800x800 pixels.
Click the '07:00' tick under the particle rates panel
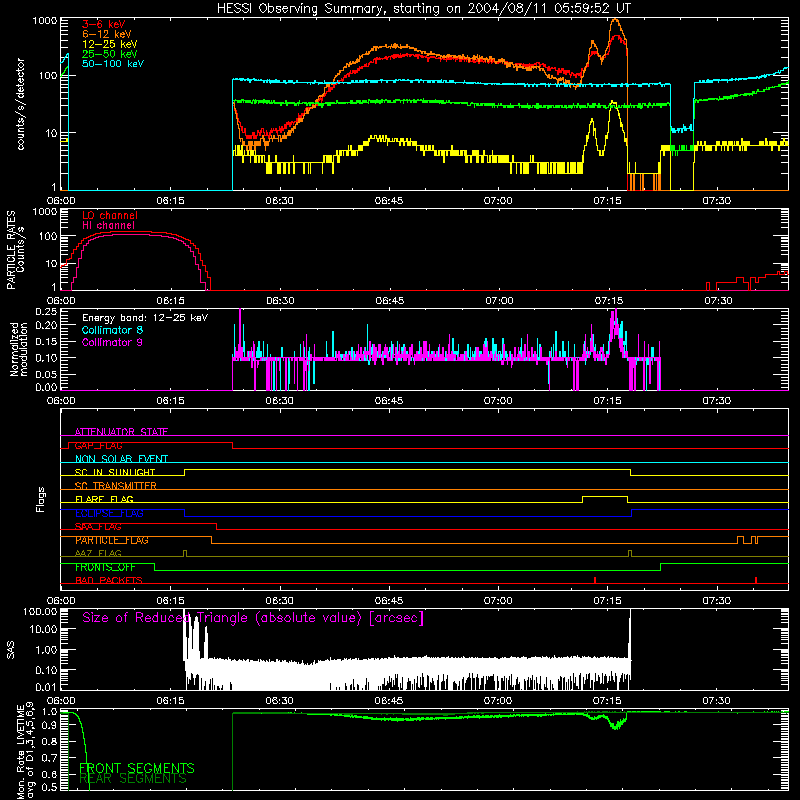click(x=499, y=301)
